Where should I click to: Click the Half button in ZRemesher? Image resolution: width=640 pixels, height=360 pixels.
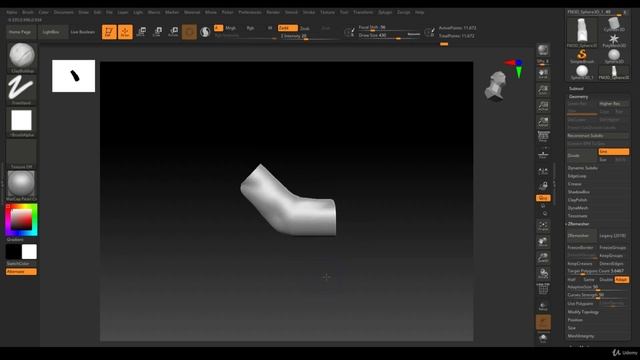click(x=571, y=280)
